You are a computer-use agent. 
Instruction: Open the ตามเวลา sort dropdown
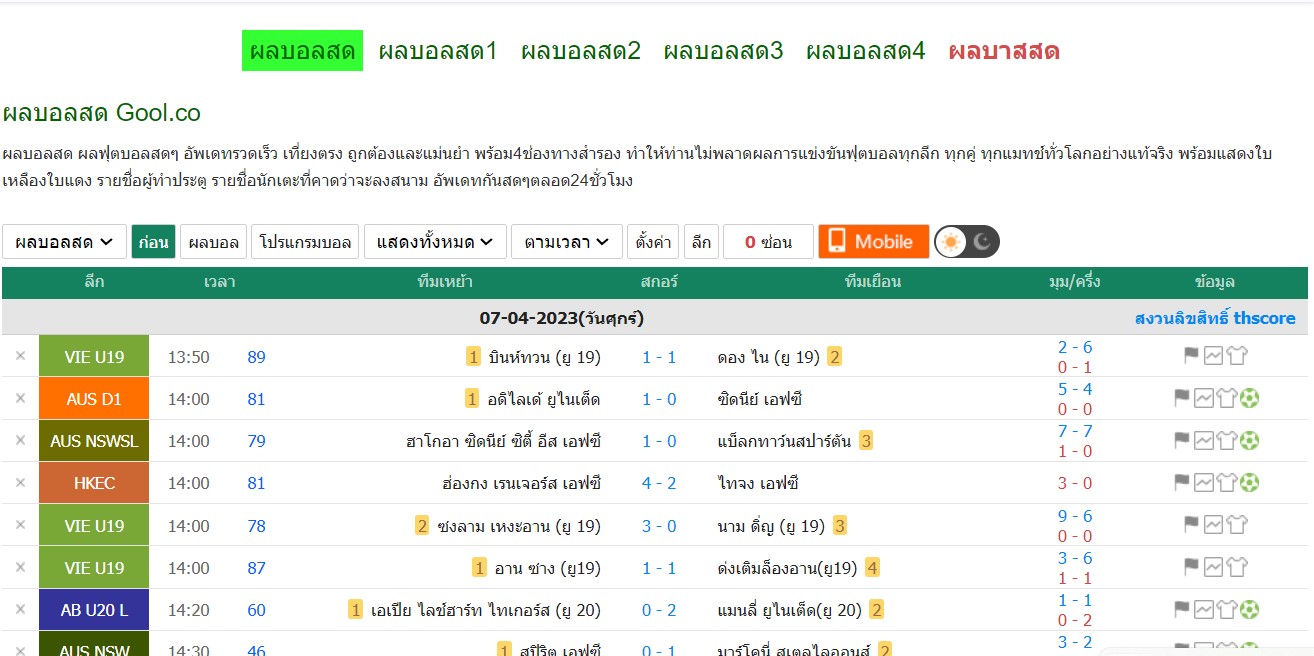pos(566,241)
